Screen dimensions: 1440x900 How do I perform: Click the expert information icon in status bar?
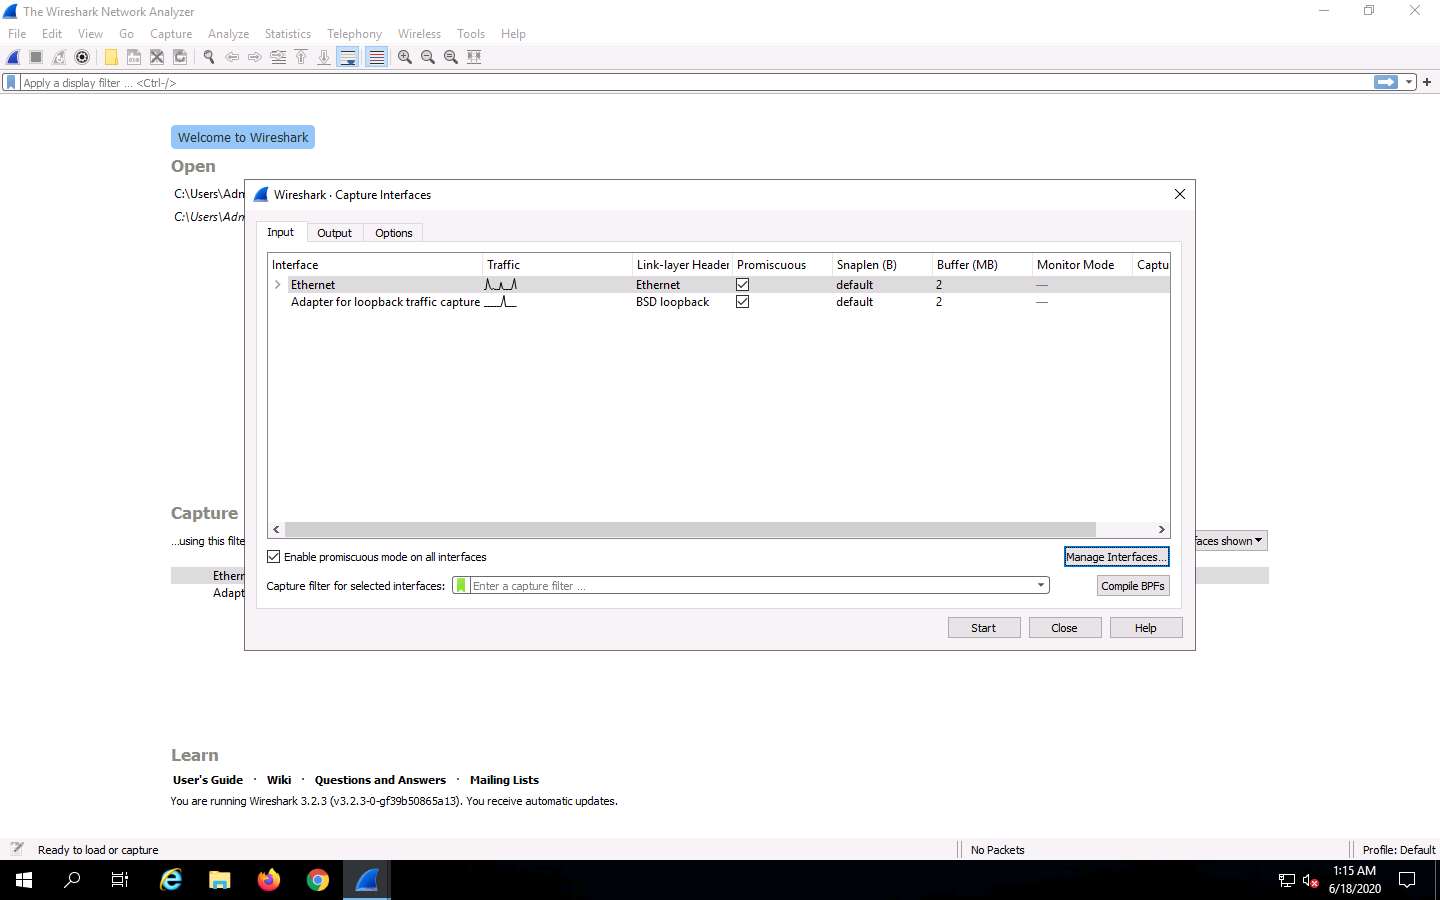pyautogui.click(x=17, y=849)
